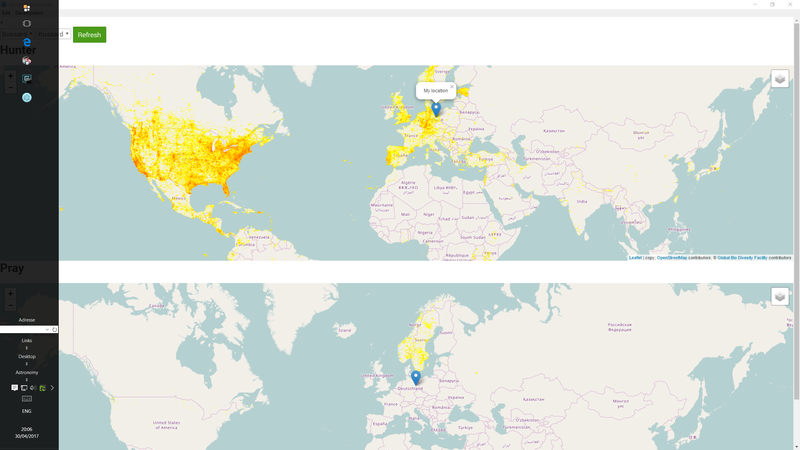Click the green Refresh button
Viewport: 800px width, 450px height.
coord(89,35)
